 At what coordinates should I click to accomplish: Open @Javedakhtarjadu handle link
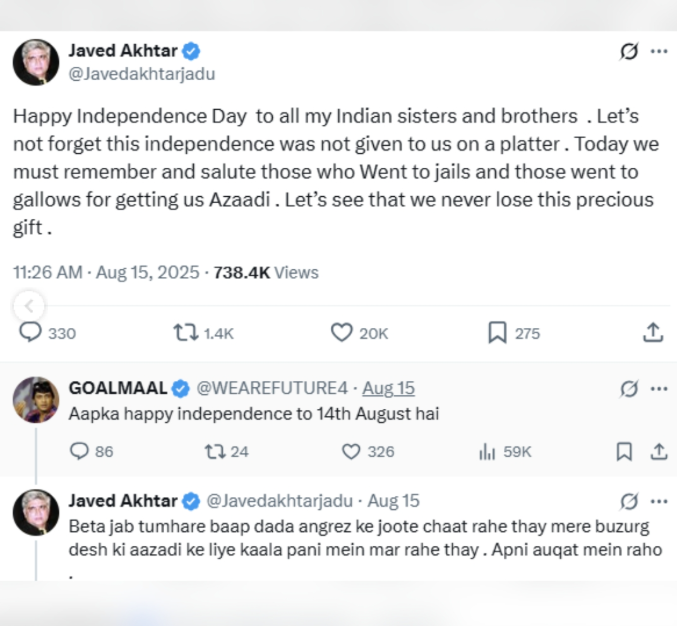coord(140,74)
